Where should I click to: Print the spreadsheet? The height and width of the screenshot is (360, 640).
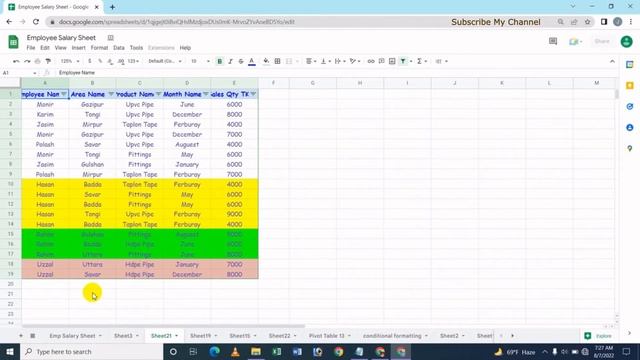tap(38, 61)
